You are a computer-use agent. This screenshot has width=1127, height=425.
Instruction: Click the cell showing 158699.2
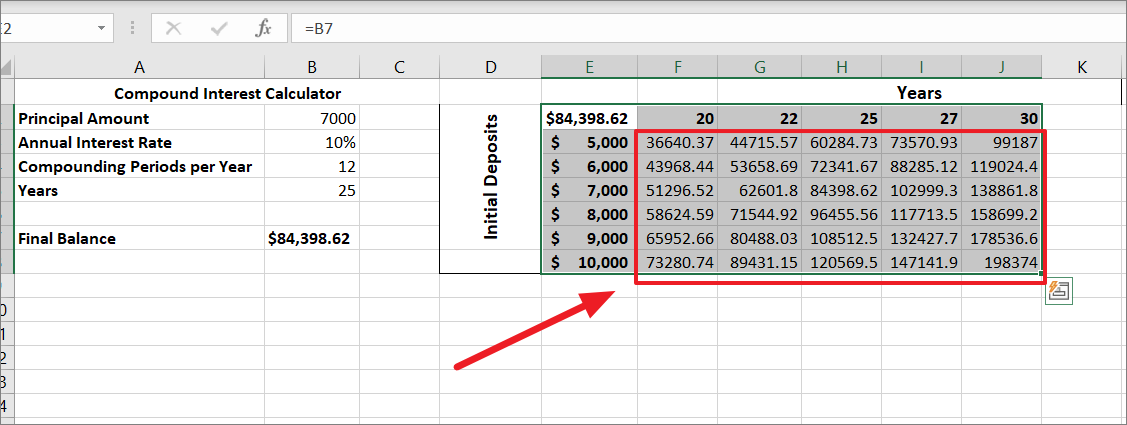1002,214
